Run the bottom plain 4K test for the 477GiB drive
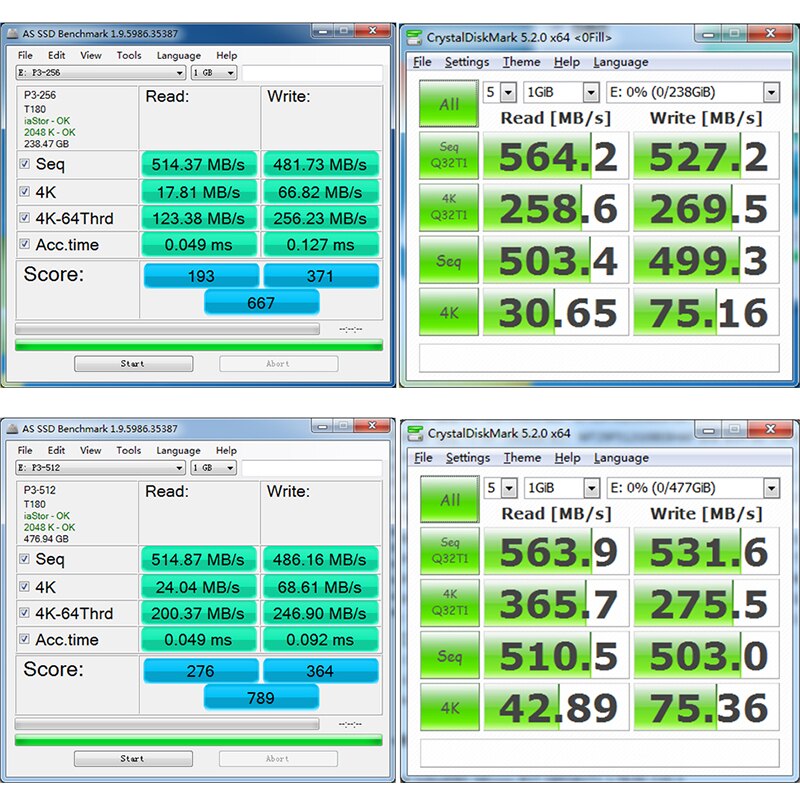 coord(449,707)
